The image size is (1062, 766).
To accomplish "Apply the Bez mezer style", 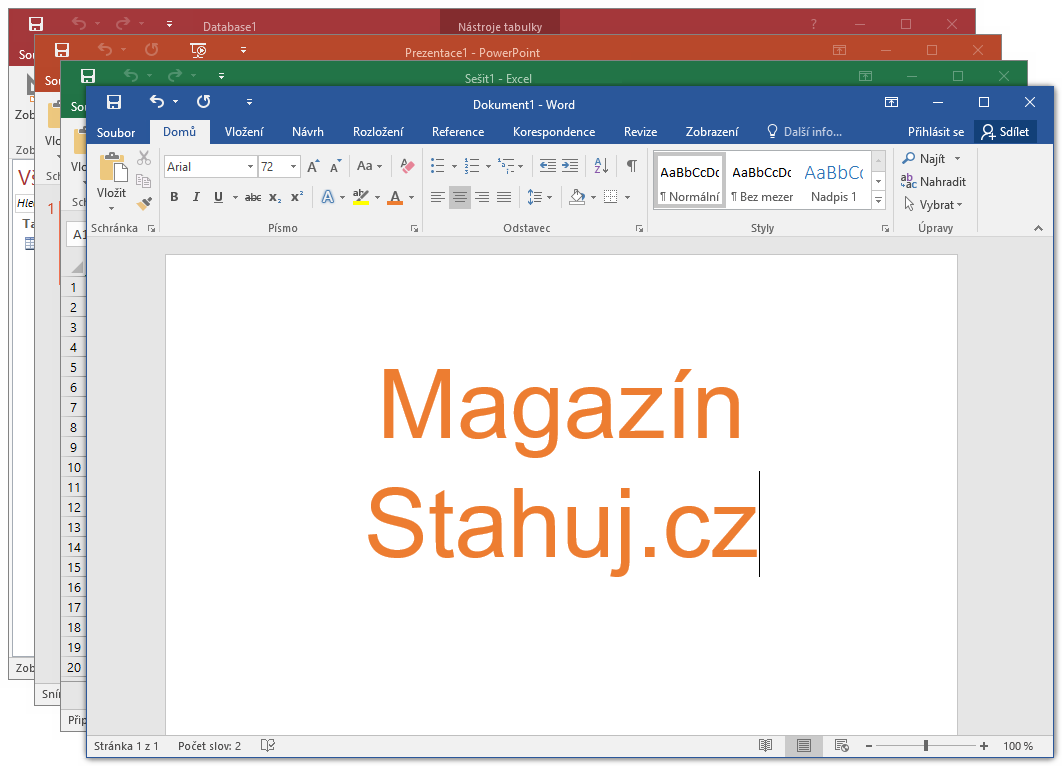I will (x=762, y=182).
